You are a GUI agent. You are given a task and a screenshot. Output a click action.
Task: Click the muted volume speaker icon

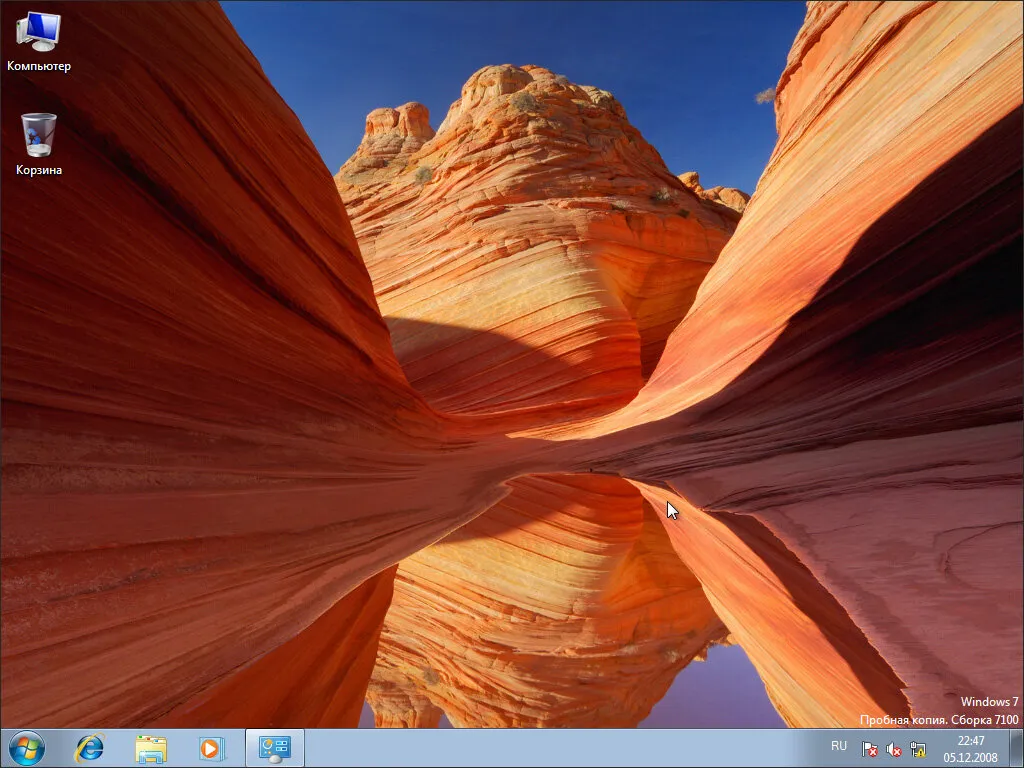[893, 749]
